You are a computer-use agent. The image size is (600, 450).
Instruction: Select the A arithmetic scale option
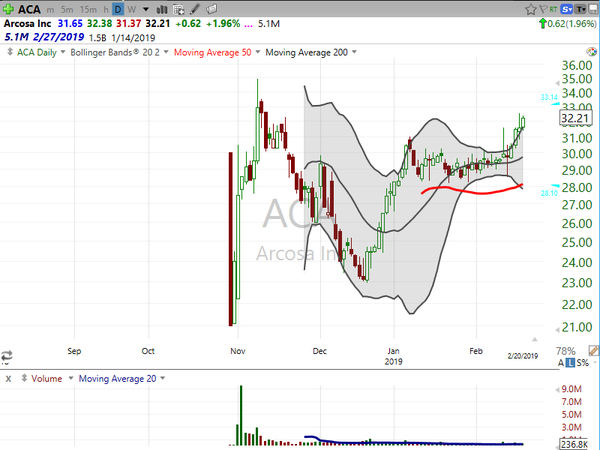pos(561,363)
